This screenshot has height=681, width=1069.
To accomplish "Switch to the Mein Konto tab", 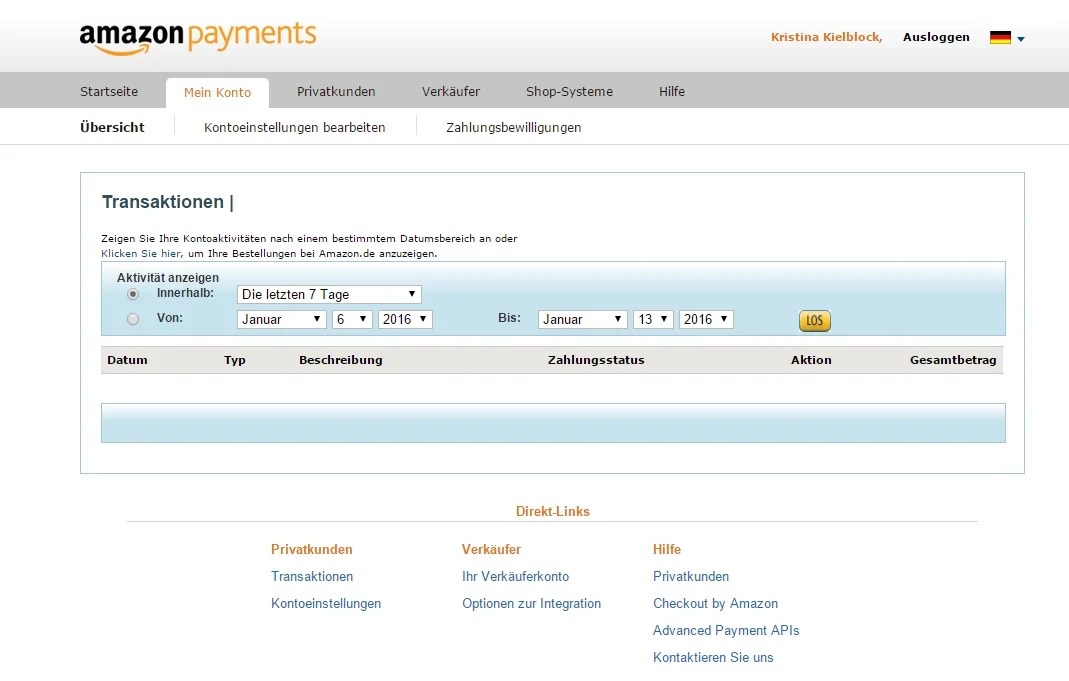I will pos(217,92).
